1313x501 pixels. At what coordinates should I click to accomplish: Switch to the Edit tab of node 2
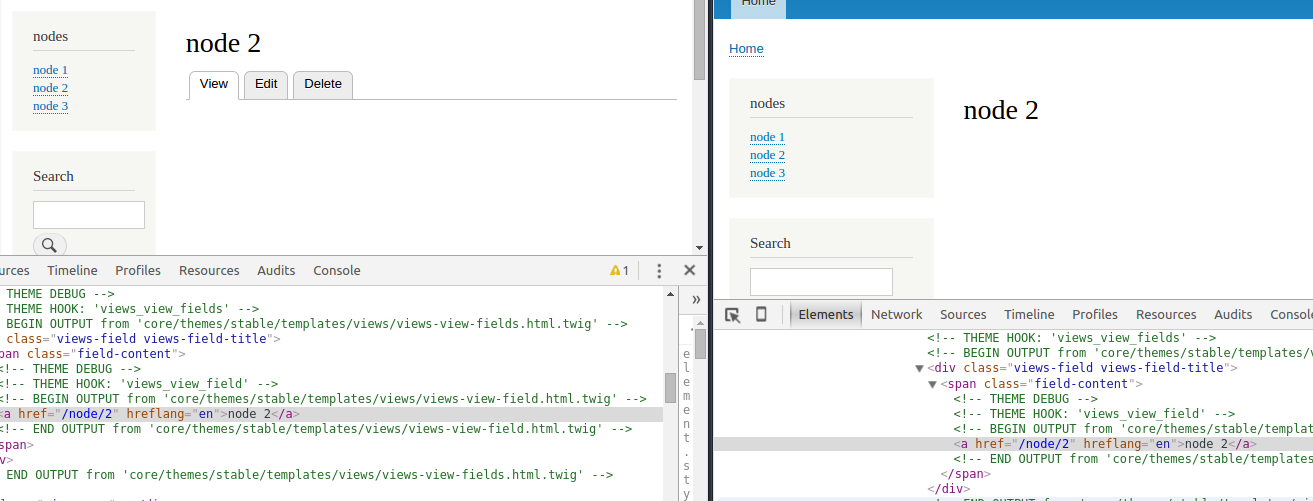point(266,85)
